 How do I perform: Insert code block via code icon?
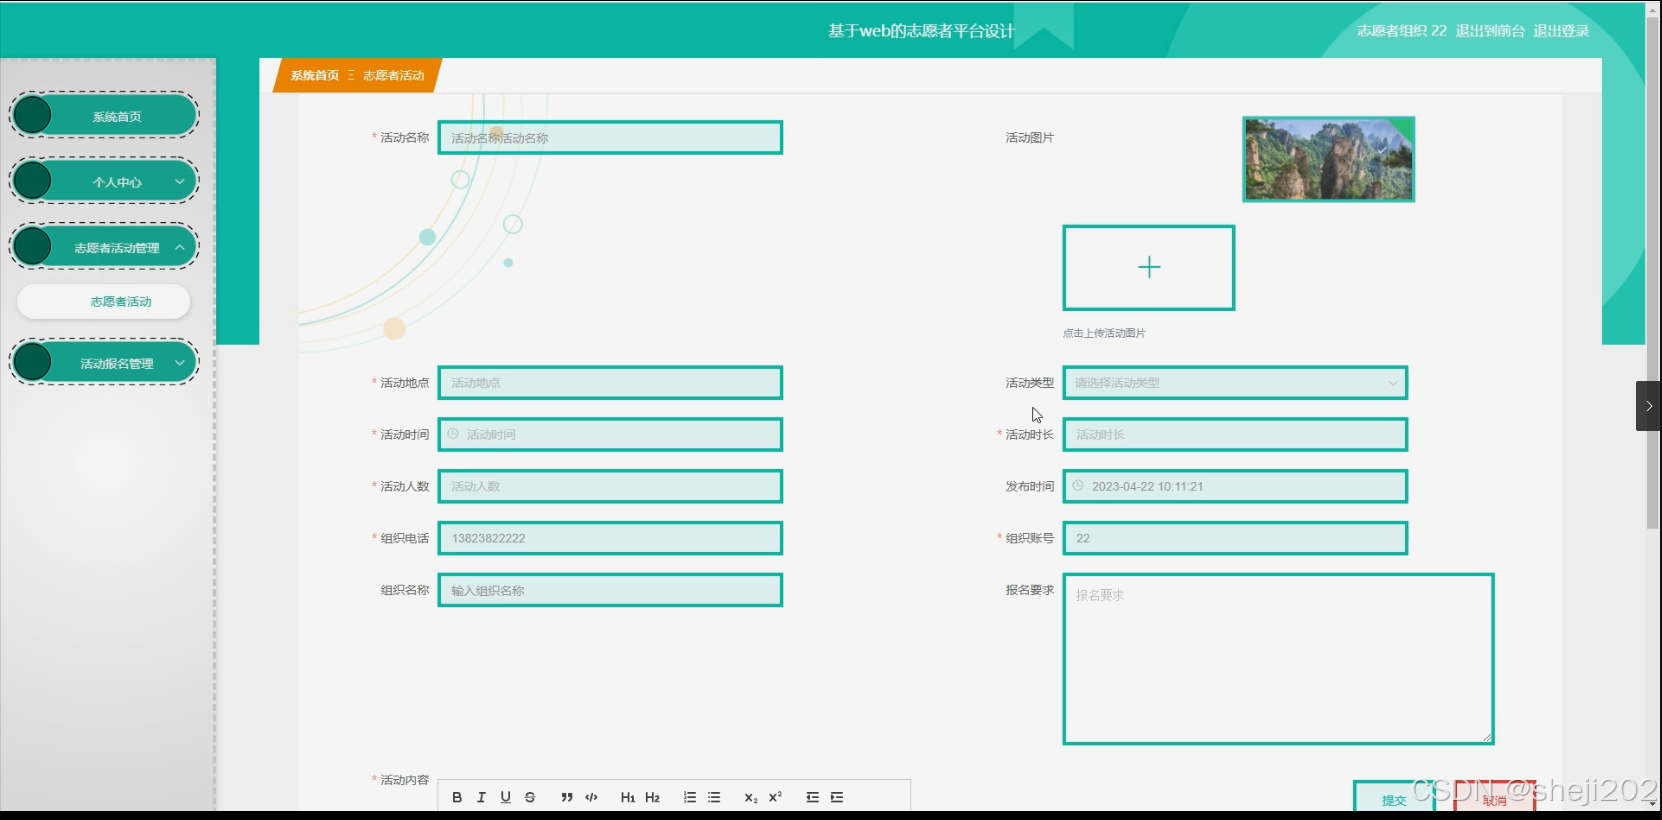pos(591,797)
